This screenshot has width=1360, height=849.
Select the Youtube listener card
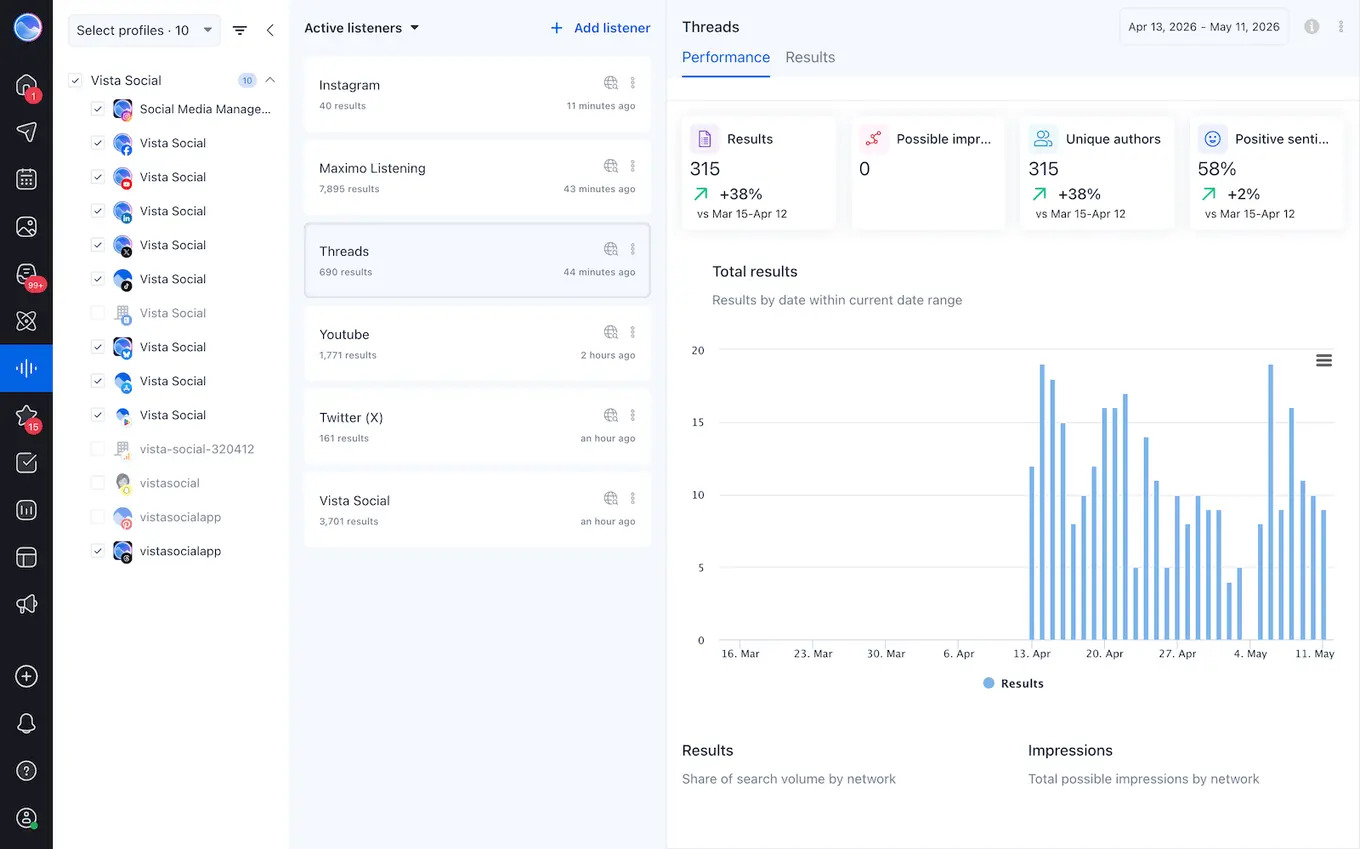pyautogui.click(x=477, y=343)
